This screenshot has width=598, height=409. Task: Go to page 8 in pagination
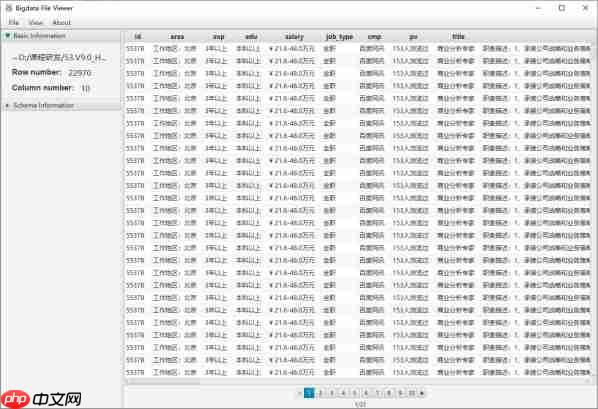click(389, 393)
